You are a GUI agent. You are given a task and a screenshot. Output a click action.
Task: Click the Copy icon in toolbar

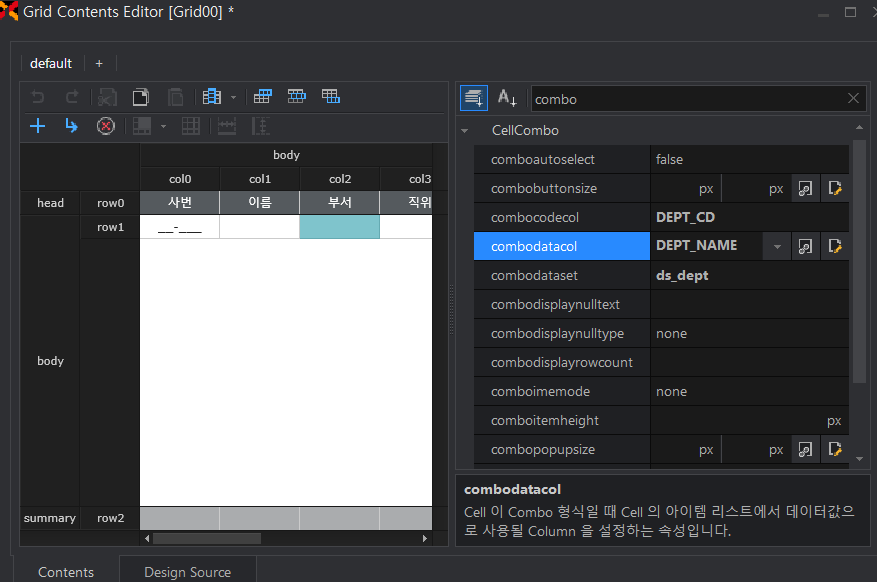(x=141, y=97)
